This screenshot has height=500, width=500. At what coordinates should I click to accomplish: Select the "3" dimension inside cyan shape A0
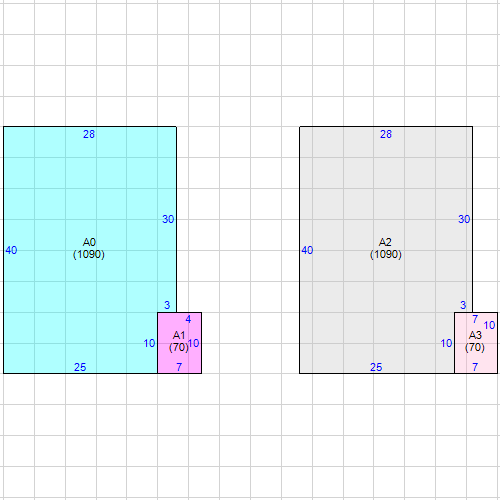(167, 305)
